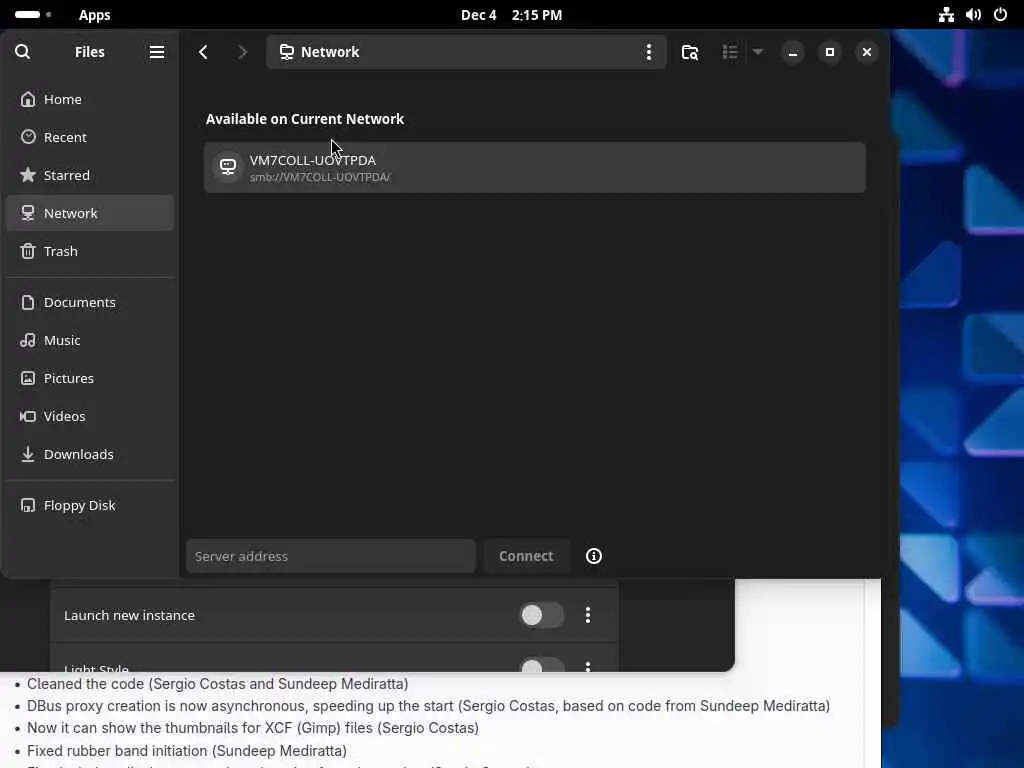Close the Files window
The height and width of the screenshot is (768, 1024).
click(867, 52)
